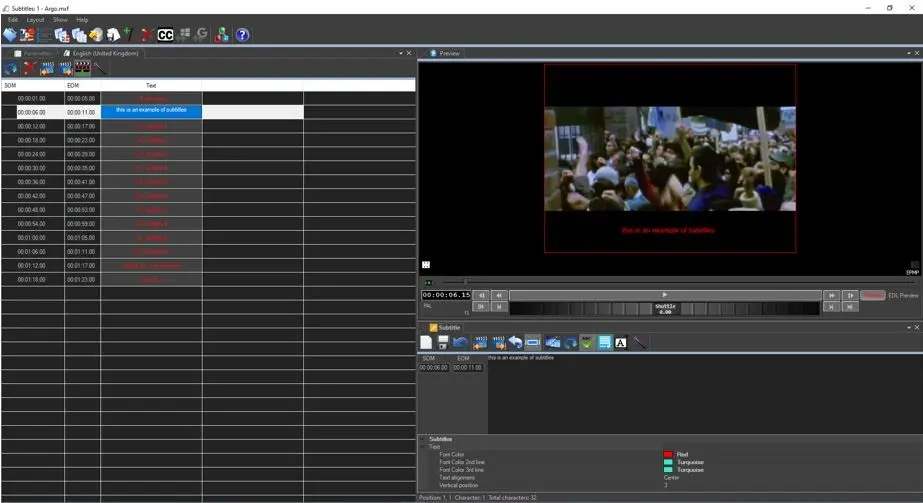Viewport: 923px width, 503px height.
Task: Open the dropdown arrow of the Preview panel
Action: point(906,53)
